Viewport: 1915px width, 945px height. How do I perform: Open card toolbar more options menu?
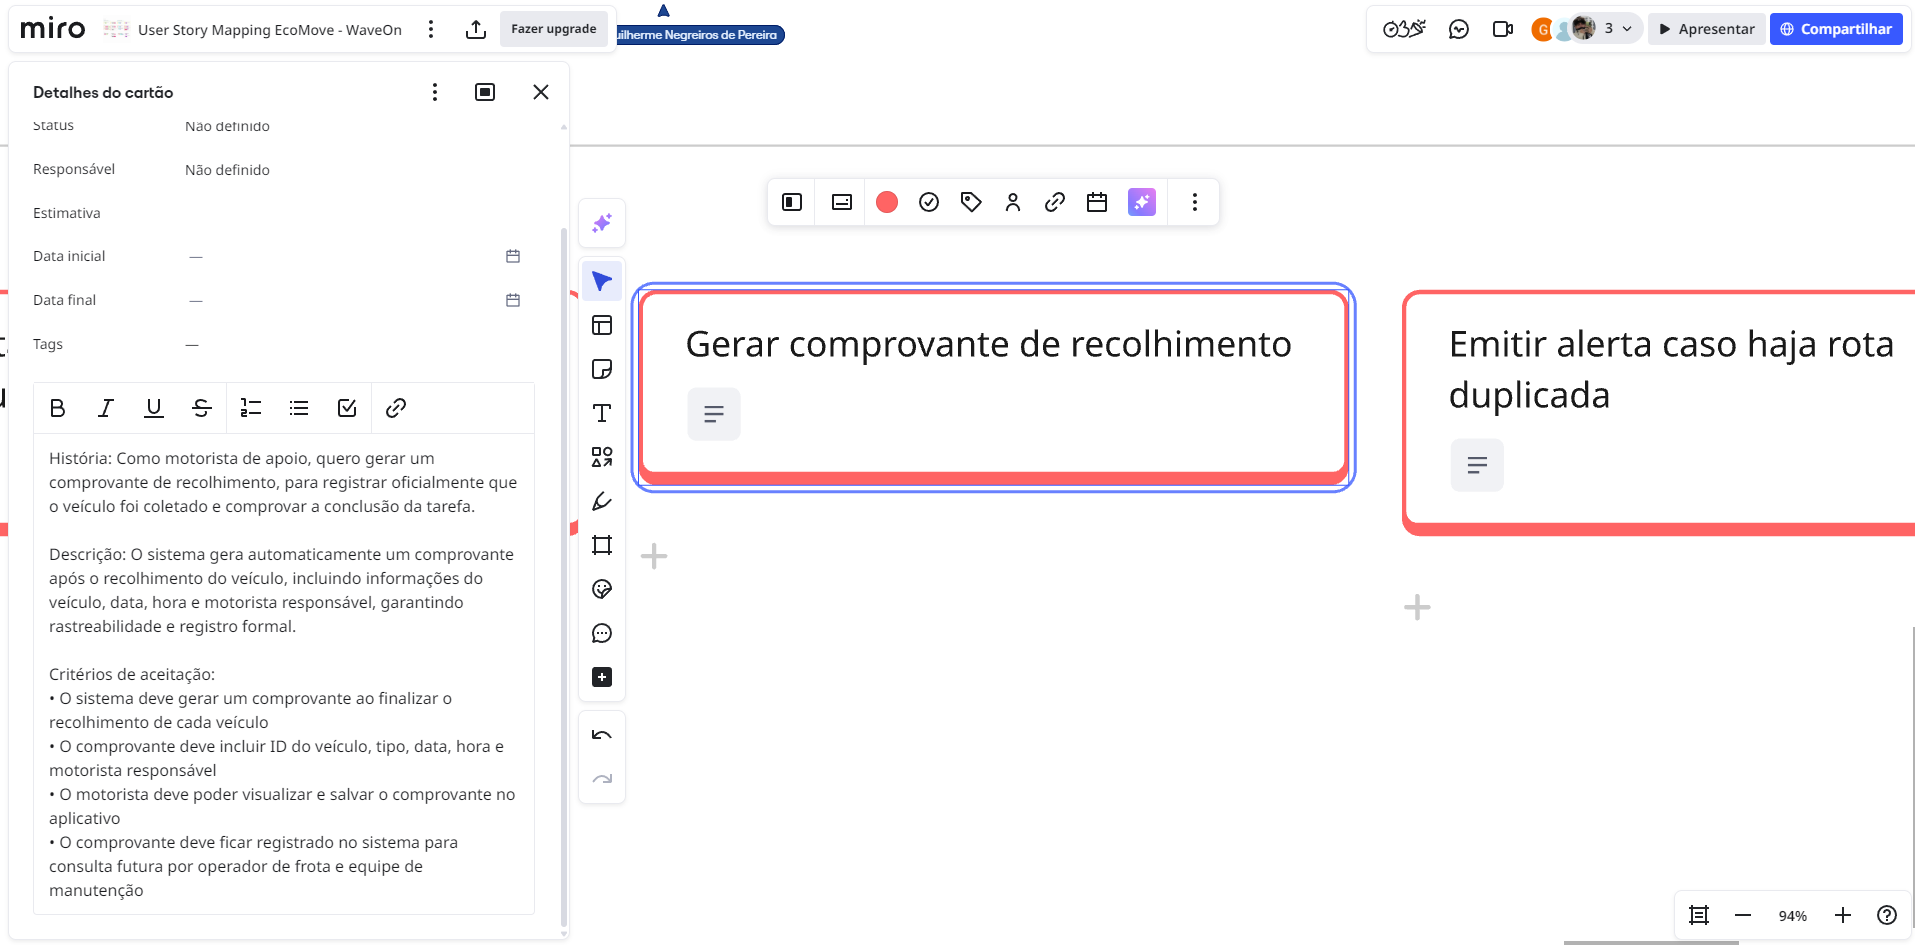[1194, 202]
